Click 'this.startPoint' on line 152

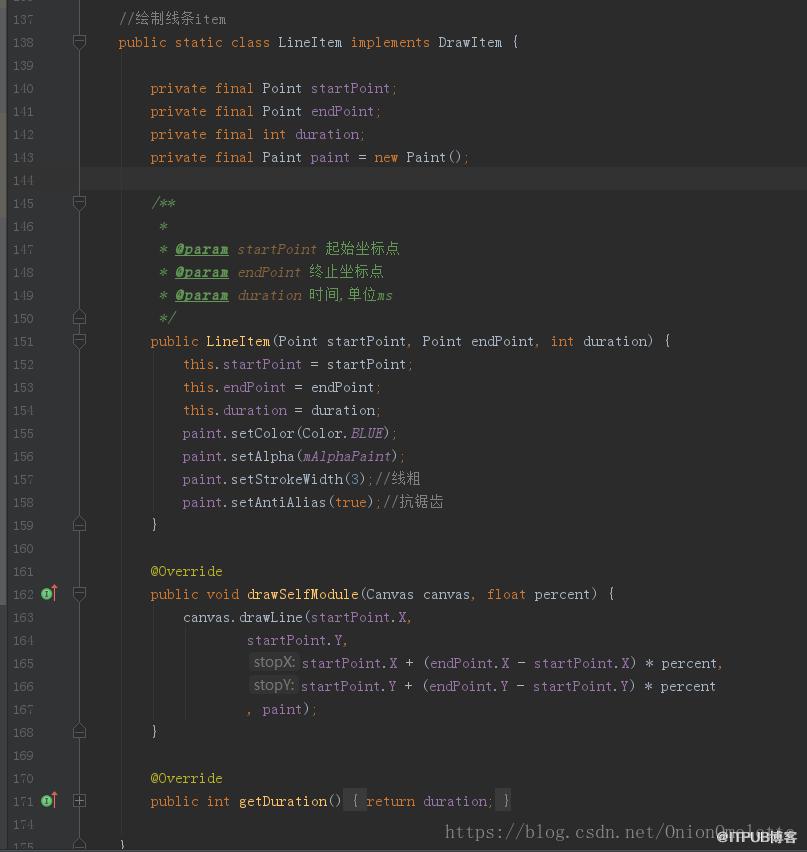pos(242,364)
